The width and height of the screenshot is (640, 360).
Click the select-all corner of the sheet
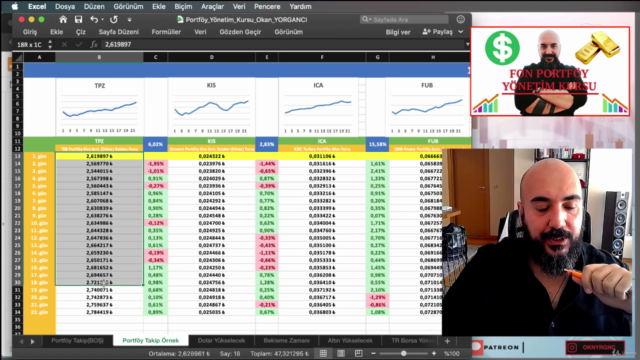point(18,57)
